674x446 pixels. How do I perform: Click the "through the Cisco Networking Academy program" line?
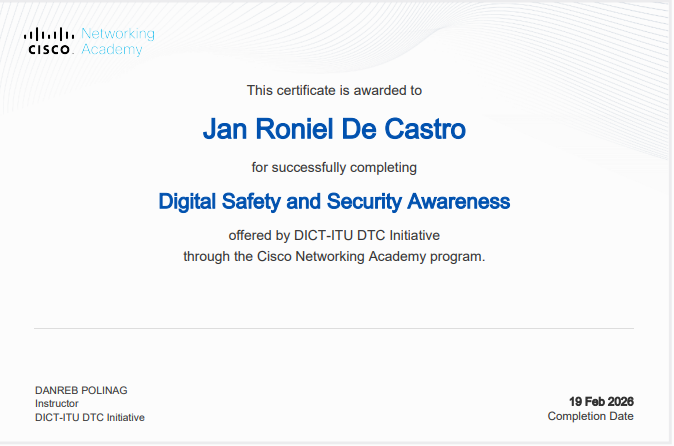[334, 256]
